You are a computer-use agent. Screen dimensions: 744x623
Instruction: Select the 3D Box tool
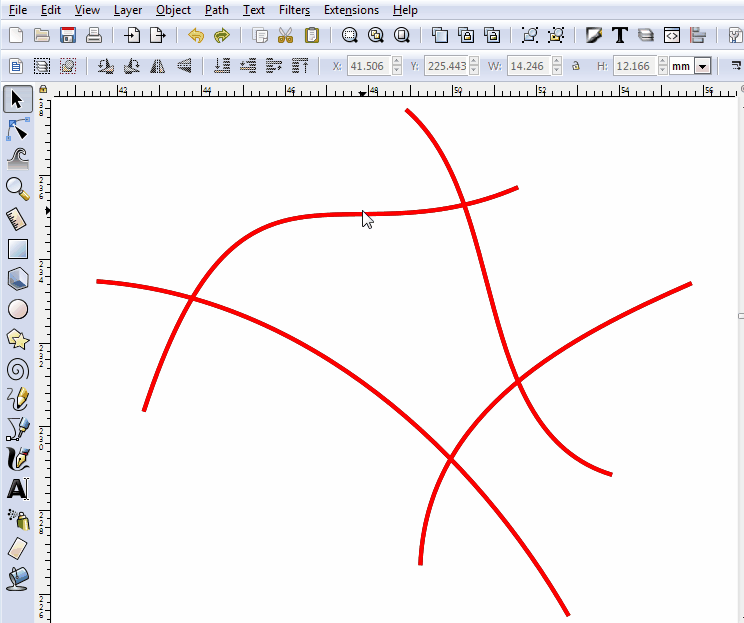coord(18,279)
